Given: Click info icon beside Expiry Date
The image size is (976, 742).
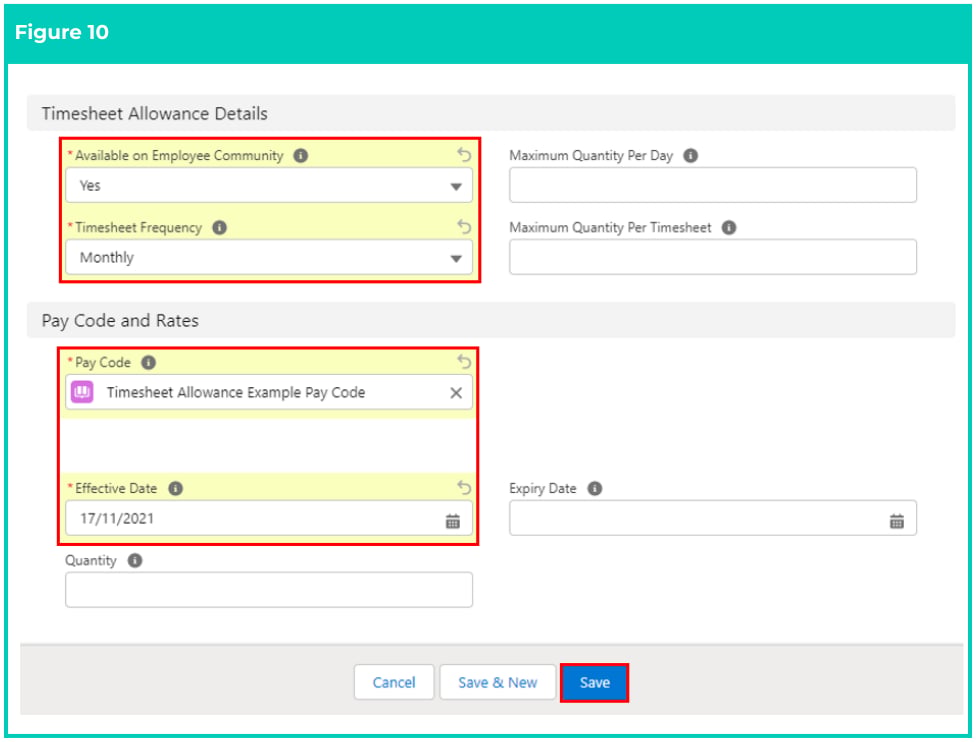Looking at the screenshot, I should [x=595, y=489].
